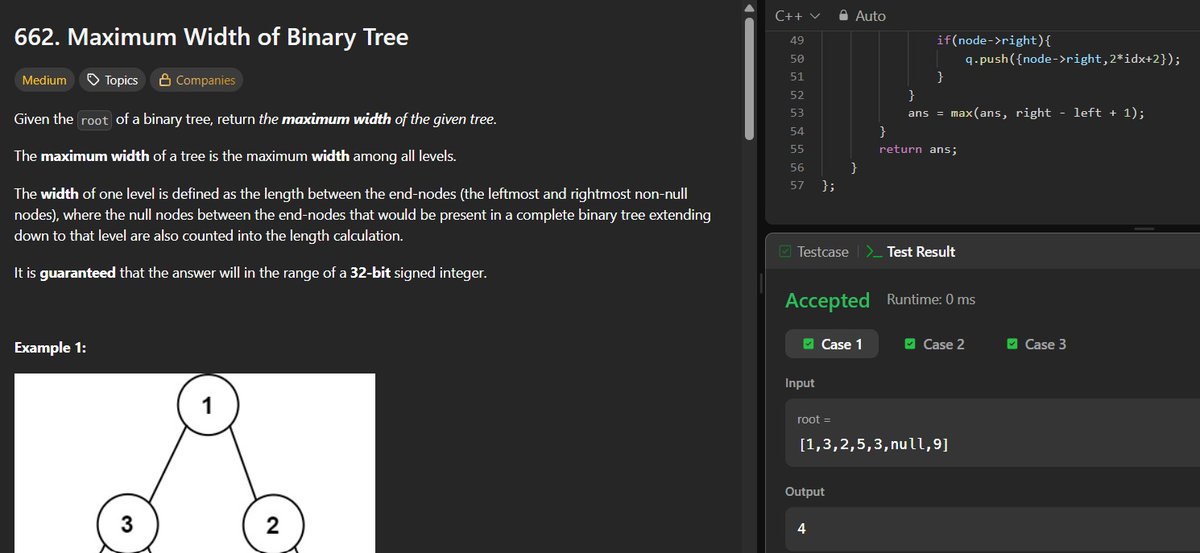Click the green checkbox icon beside Testcase
The height and width of the screenshot is (553, 1200).
point(785,252)
